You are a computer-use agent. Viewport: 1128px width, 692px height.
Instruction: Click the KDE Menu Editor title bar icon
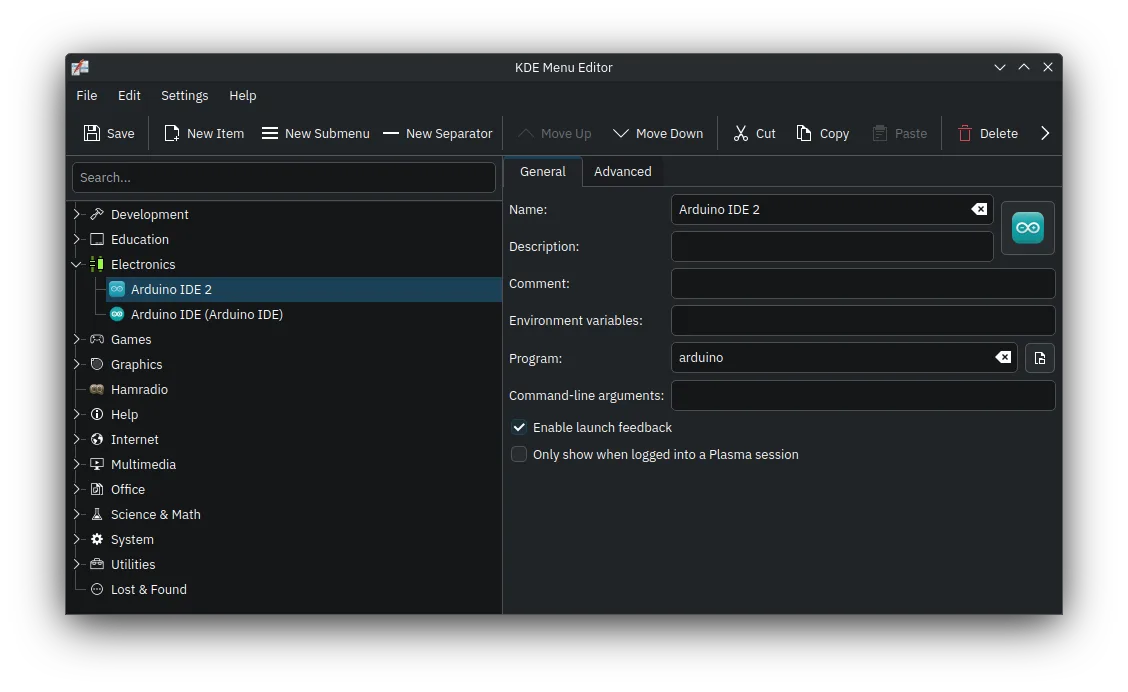(80, 67)
